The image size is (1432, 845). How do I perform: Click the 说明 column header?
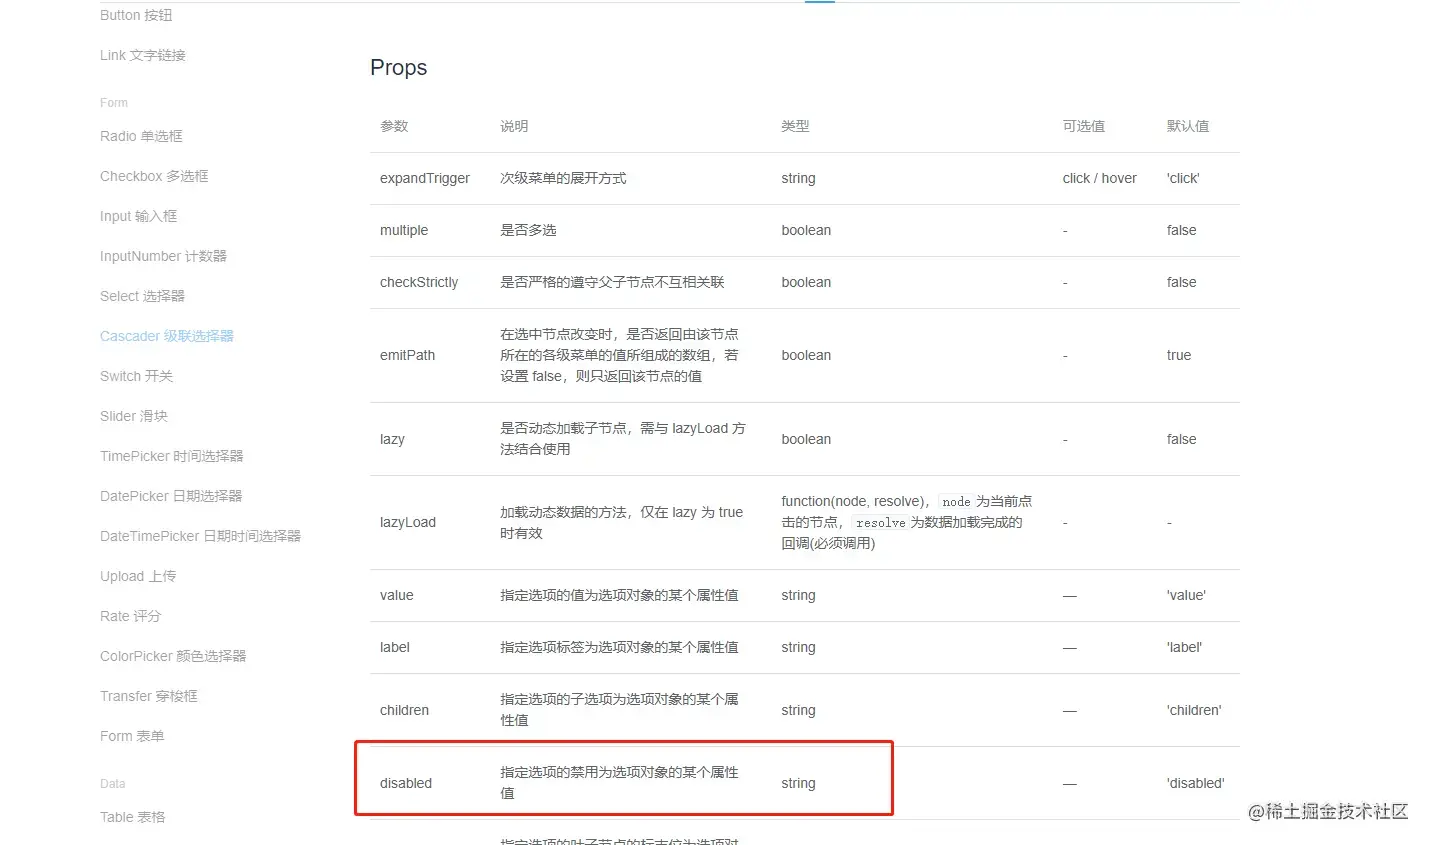(514, 126)
